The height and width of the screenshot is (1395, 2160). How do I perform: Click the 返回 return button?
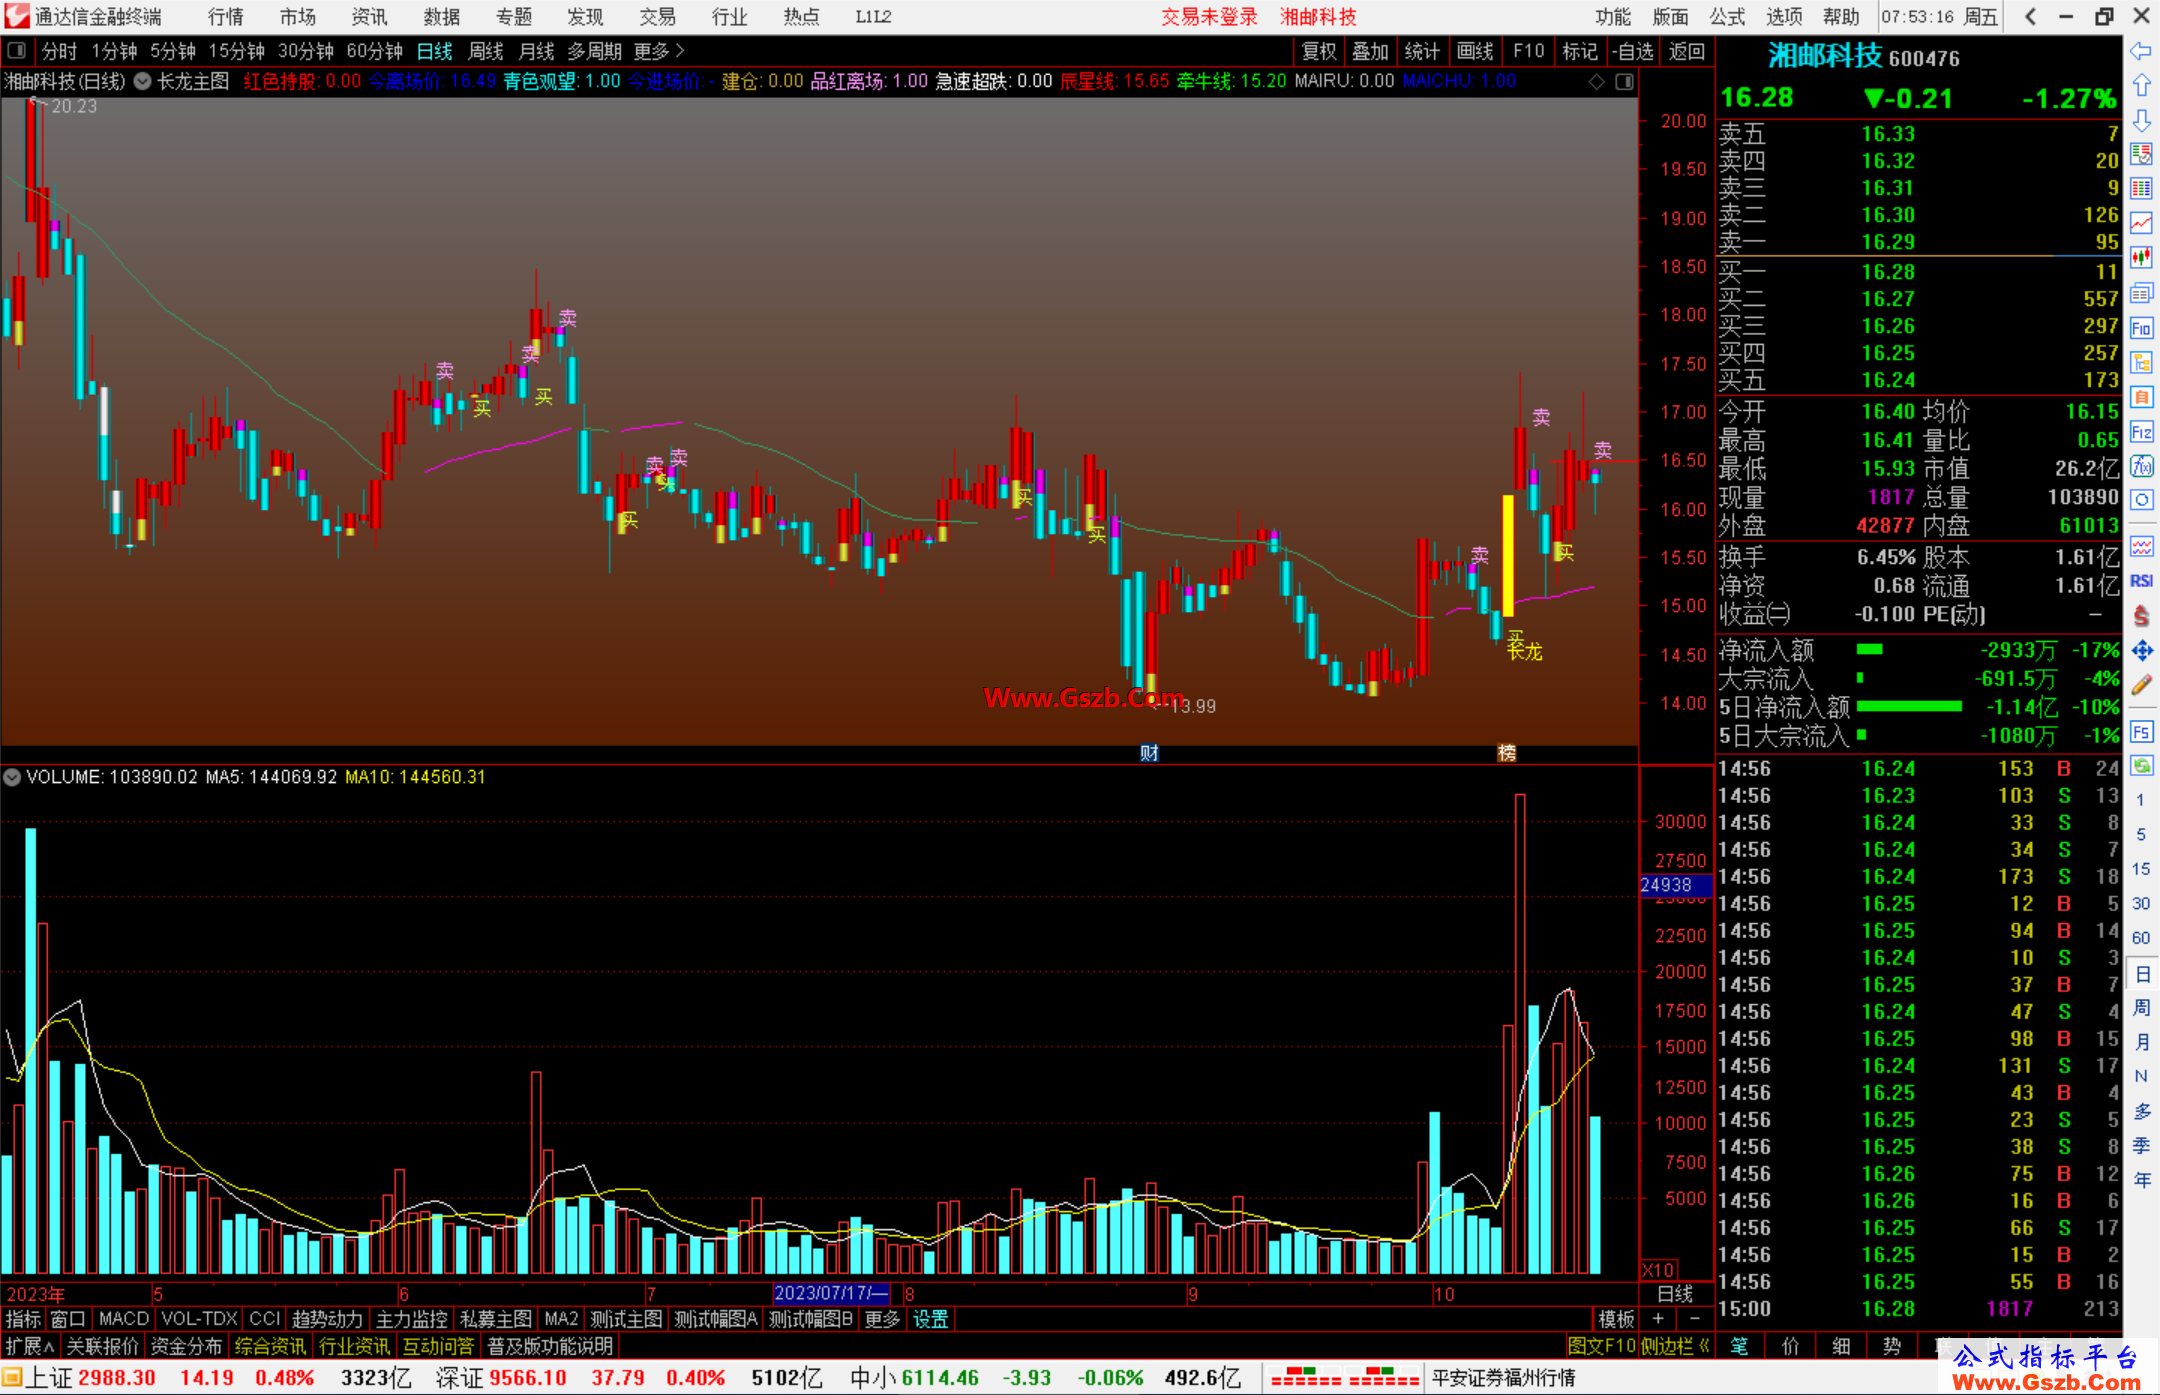point(1687,51)
